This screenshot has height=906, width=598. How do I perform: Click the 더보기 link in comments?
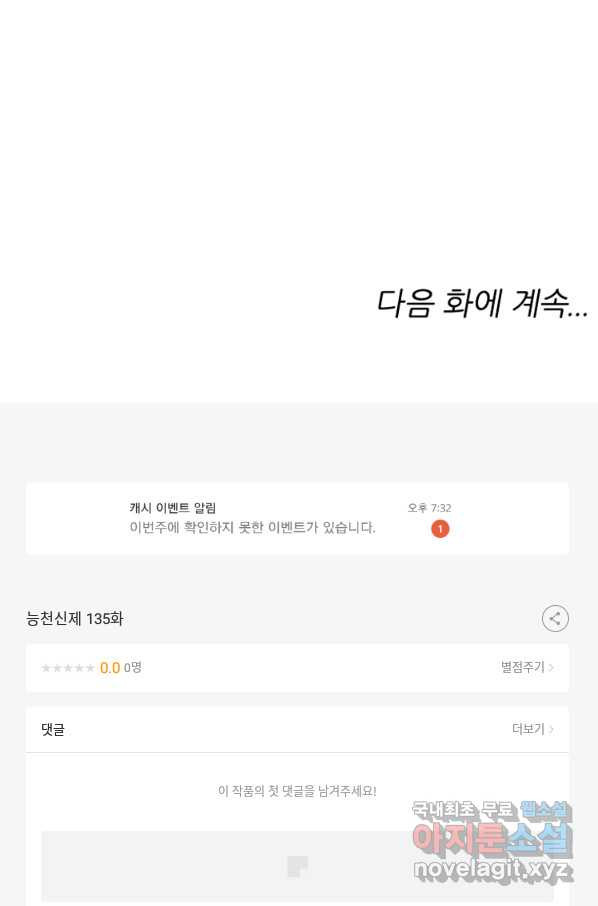pyautogui.click(x=528, y=729)
